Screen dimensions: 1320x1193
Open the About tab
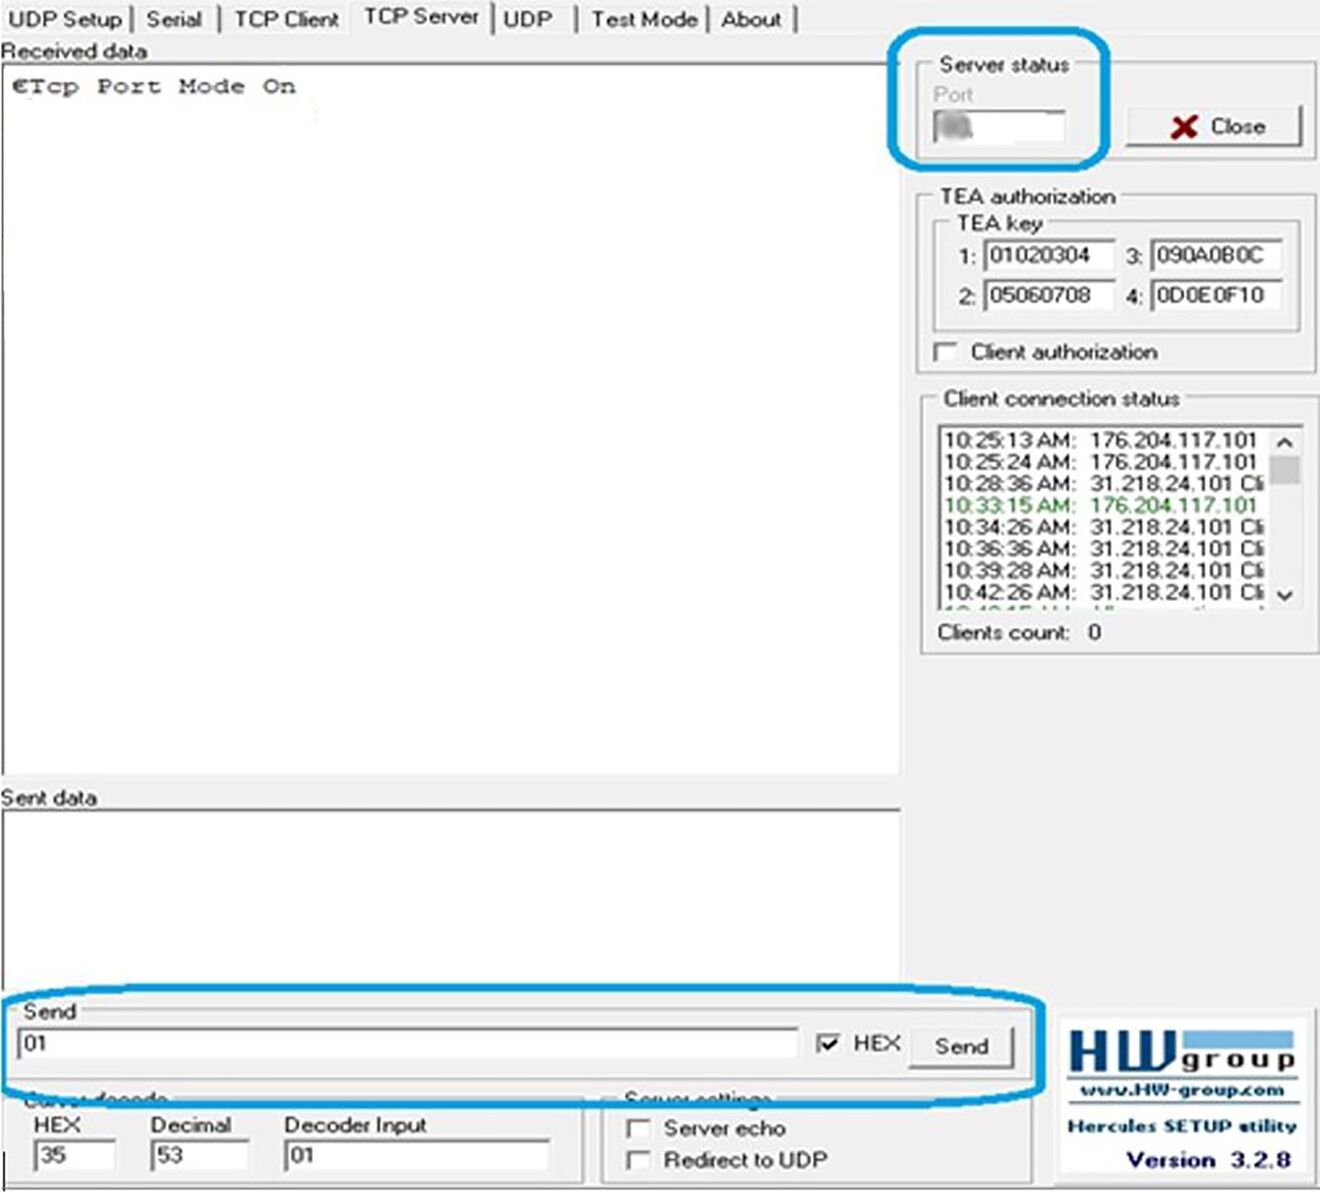point(750,17)
